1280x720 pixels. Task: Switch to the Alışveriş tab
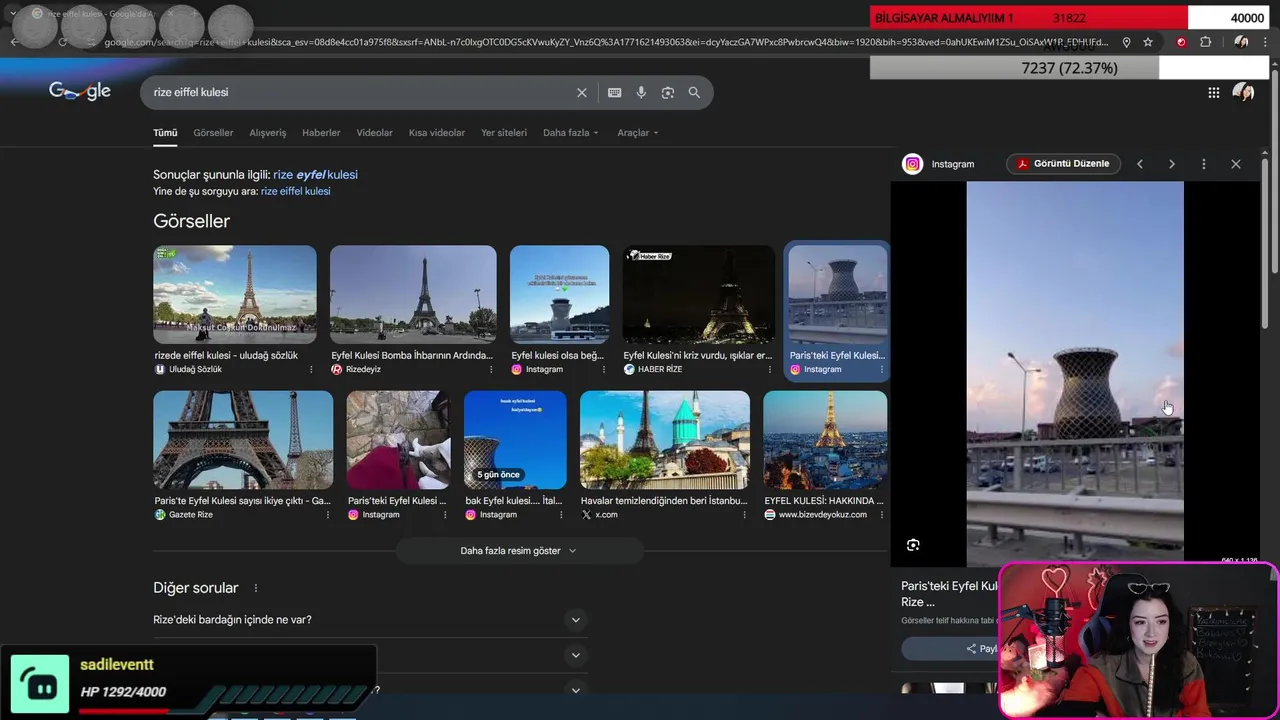[267, 132]
